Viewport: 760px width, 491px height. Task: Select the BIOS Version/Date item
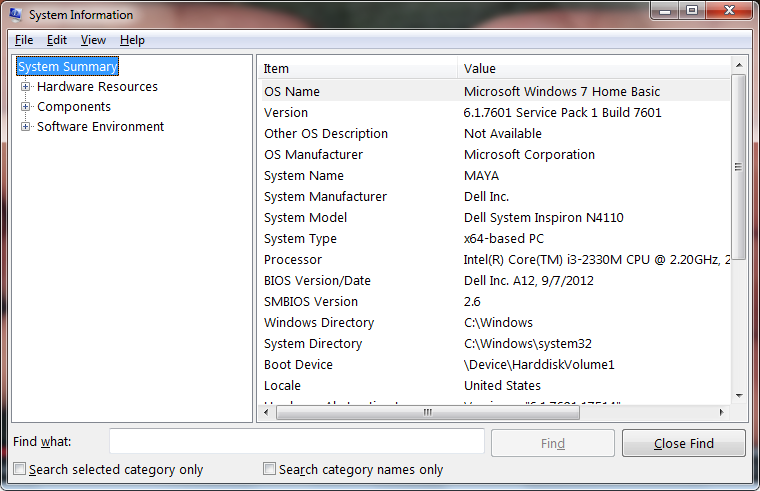point(317,281)
